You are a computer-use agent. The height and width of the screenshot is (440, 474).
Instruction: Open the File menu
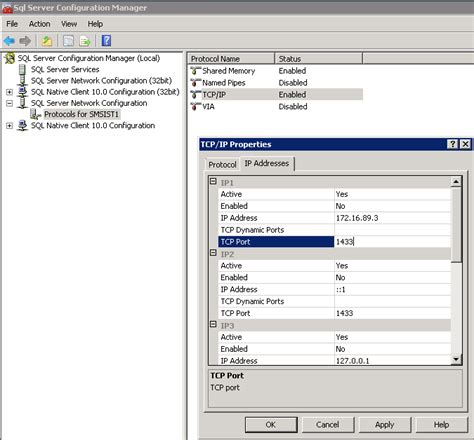[x=12, y=24]
